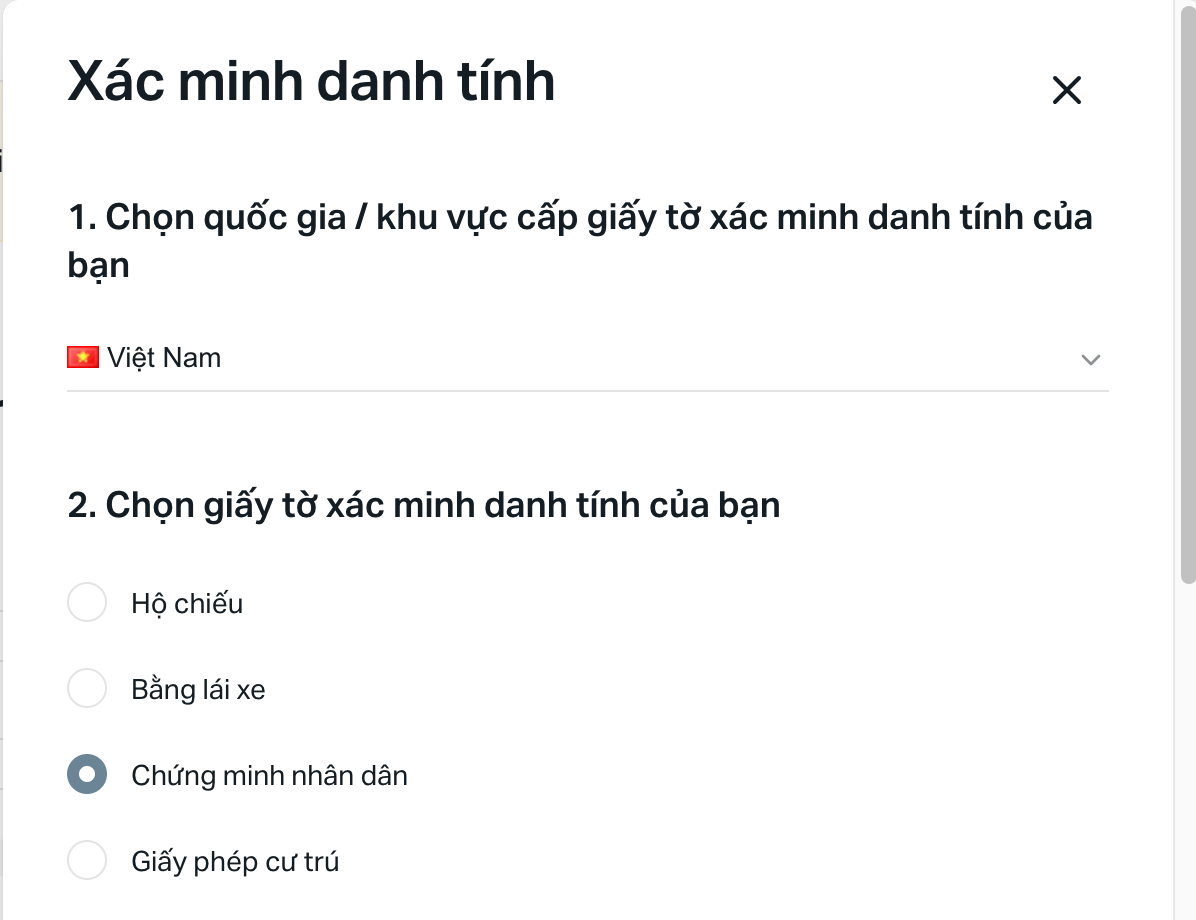This screenshot has width=1196, height=920.
Task: Pick the Giấy phép cư trú radio circle
Action: pos(87,861)
